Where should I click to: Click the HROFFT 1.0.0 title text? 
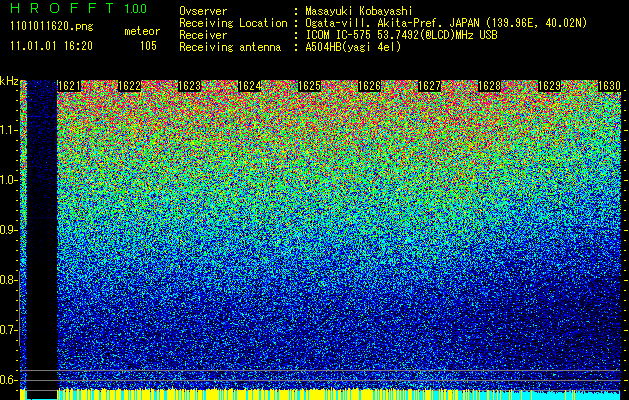pos(79,8)
